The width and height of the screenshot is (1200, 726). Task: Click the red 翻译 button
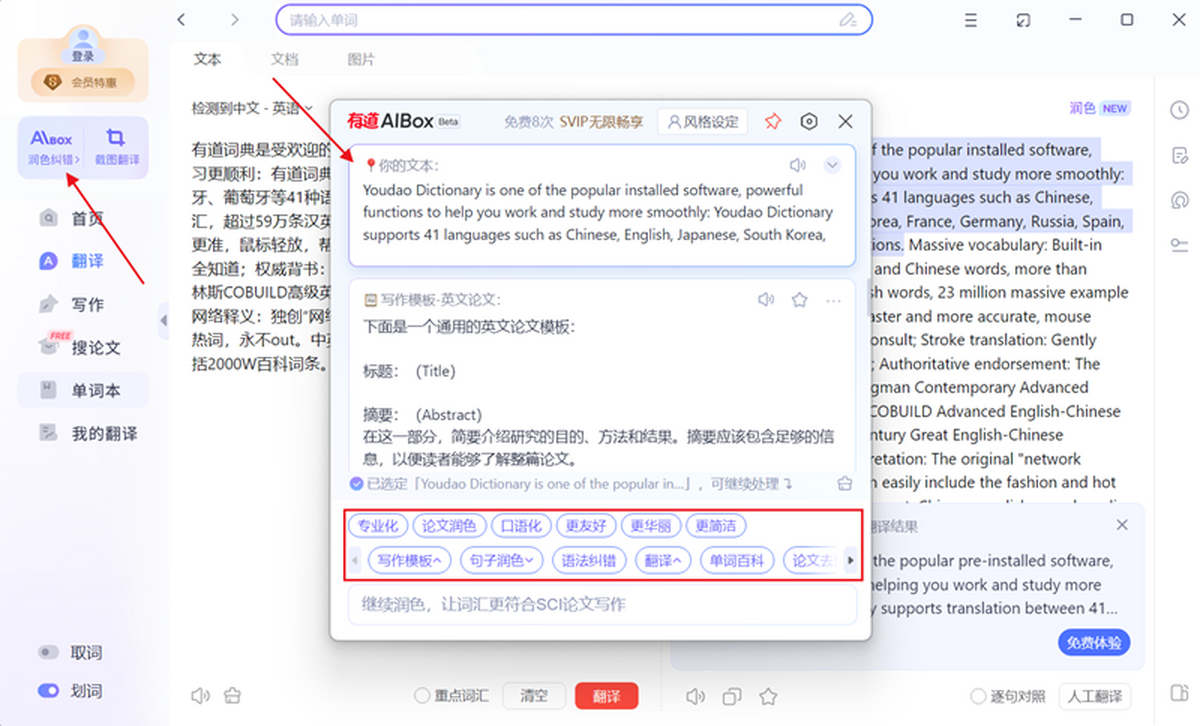(x=606, y=696)
